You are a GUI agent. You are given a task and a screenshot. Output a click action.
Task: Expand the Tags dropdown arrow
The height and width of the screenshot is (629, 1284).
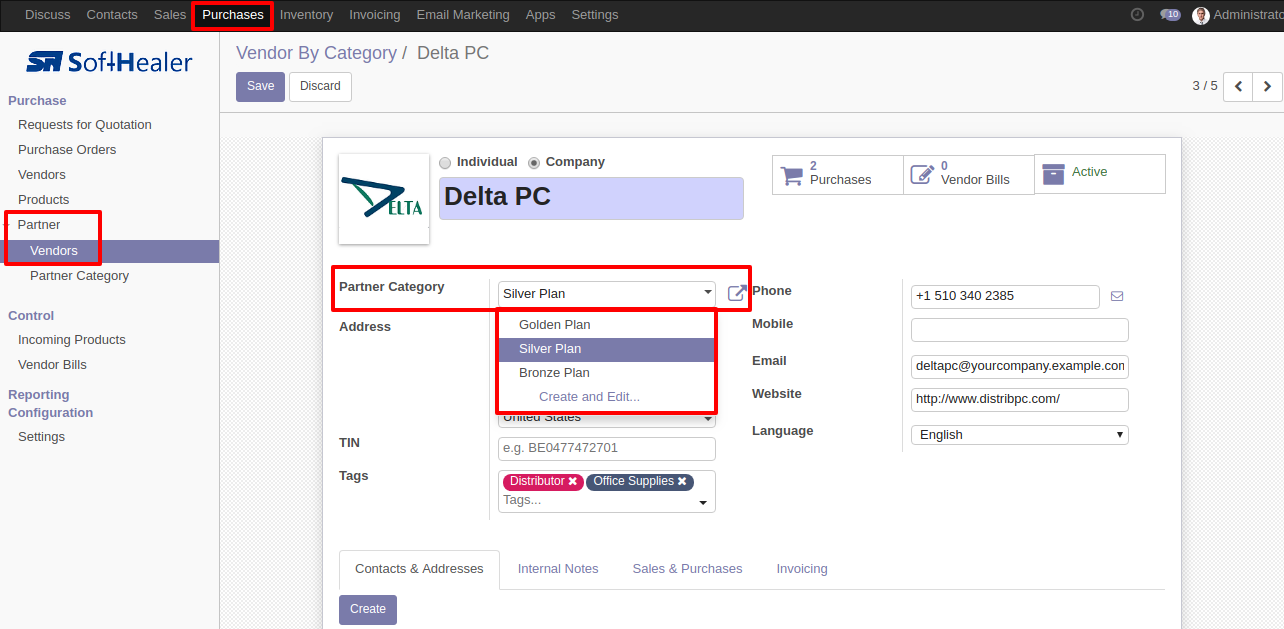(703, 503)
